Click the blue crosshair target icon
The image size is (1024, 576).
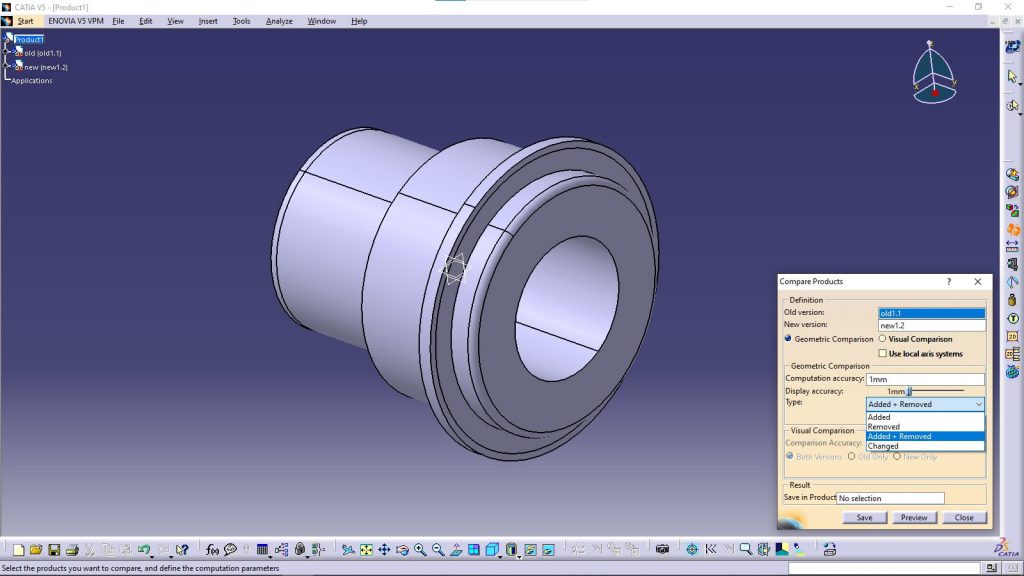(x=692, y=550)
